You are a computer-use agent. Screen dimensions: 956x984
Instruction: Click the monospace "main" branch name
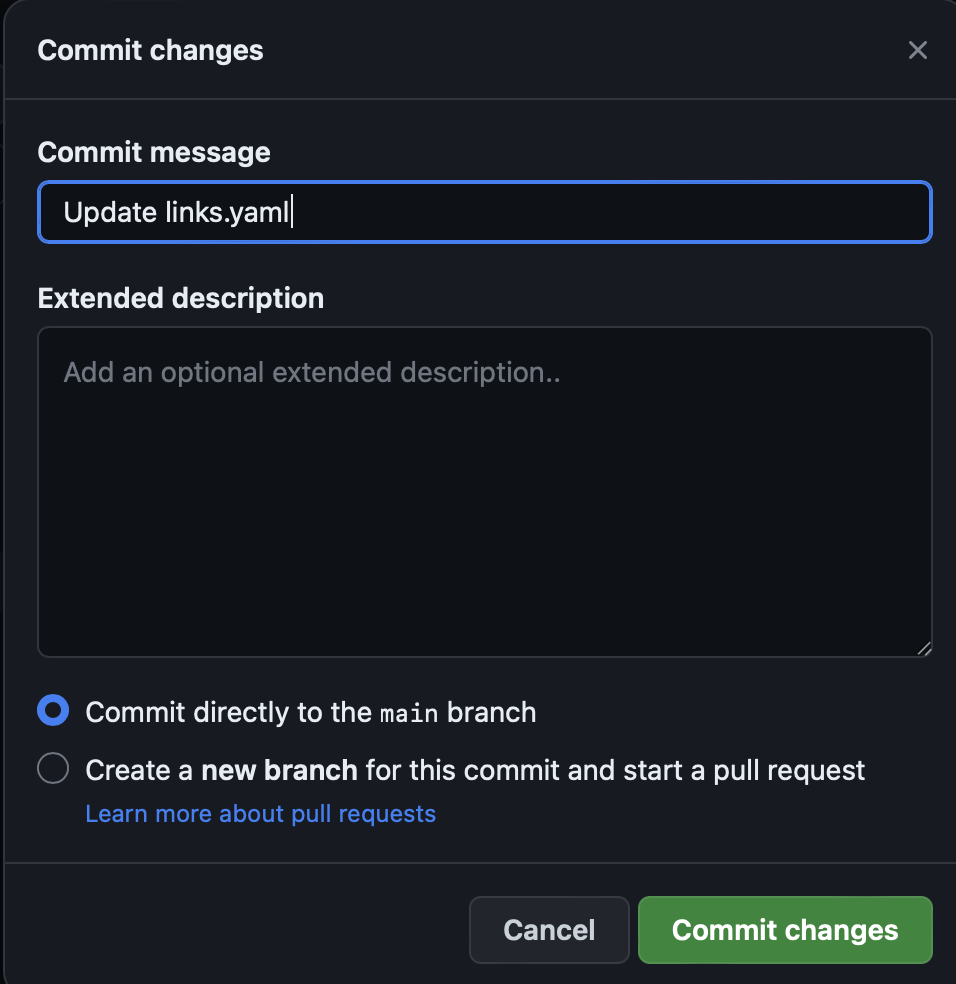(x=410, y=713)
